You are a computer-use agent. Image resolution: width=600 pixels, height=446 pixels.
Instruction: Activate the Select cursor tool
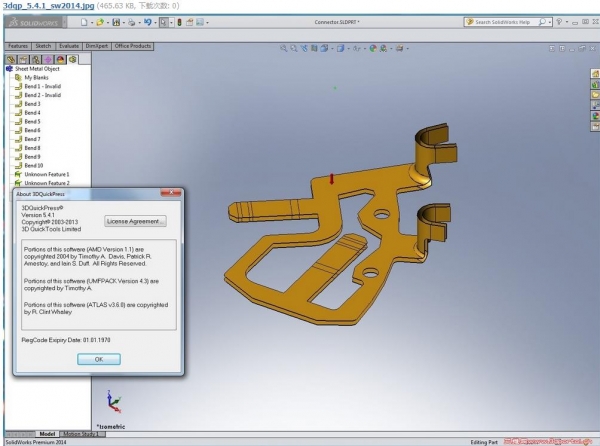(x=163, y=23)
